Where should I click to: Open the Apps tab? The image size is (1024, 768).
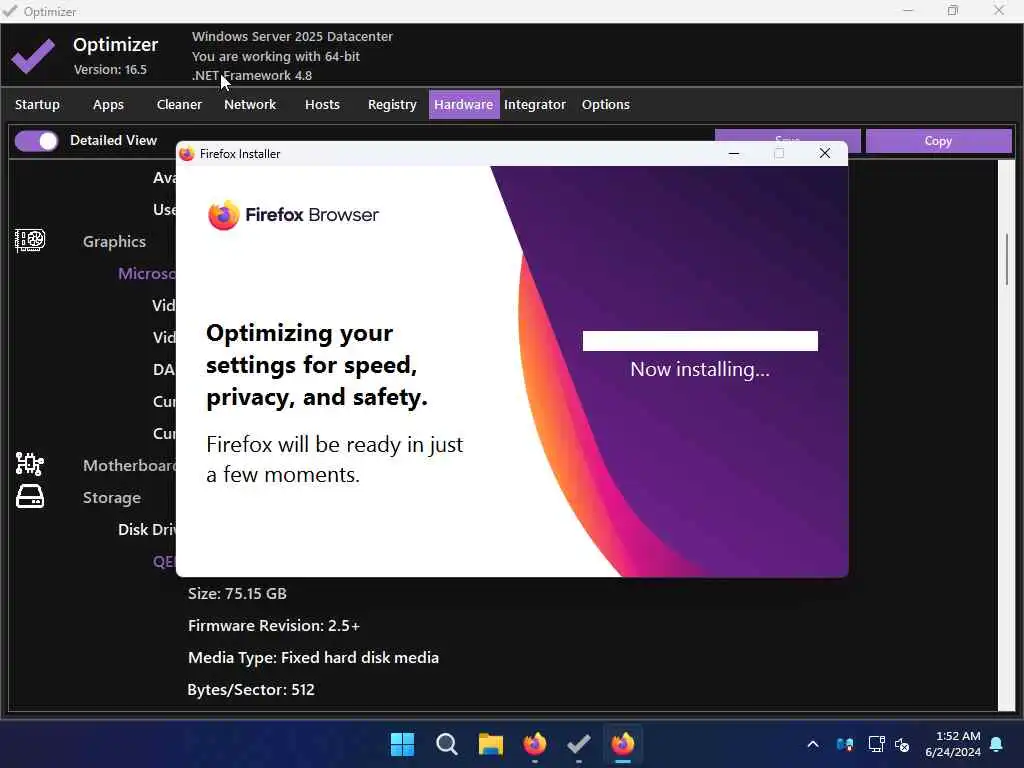tap(108, 104)
